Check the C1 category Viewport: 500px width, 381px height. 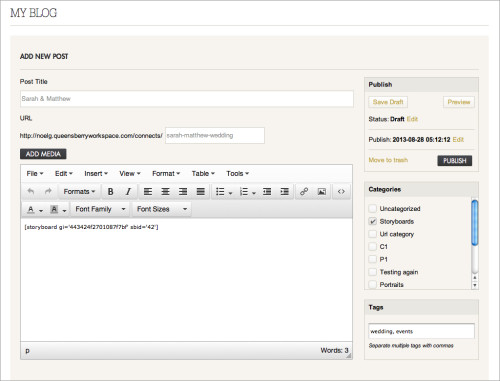(372, 246)
